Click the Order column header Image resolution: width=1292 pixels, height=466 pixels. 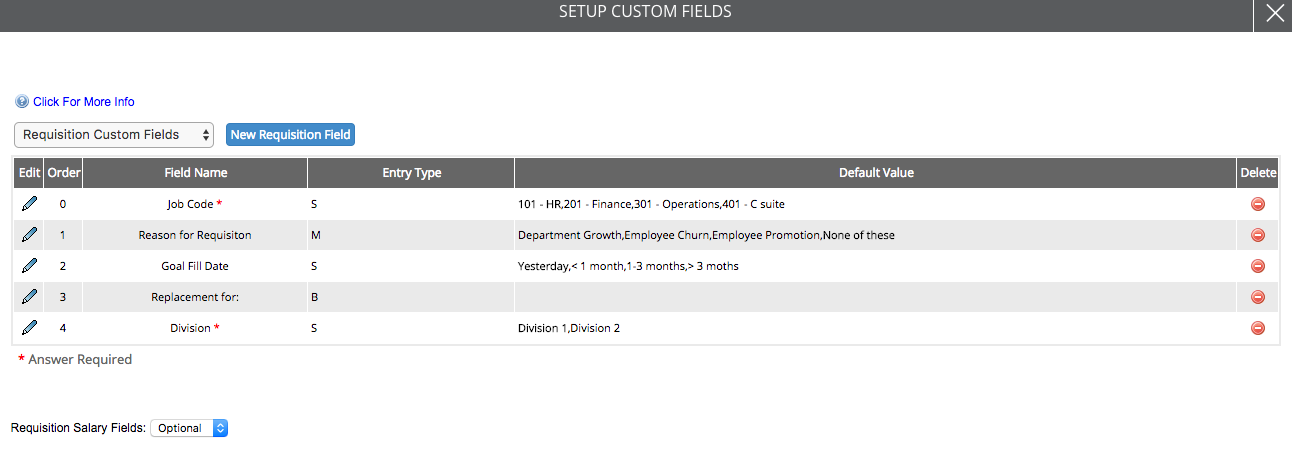pos(64,173)
